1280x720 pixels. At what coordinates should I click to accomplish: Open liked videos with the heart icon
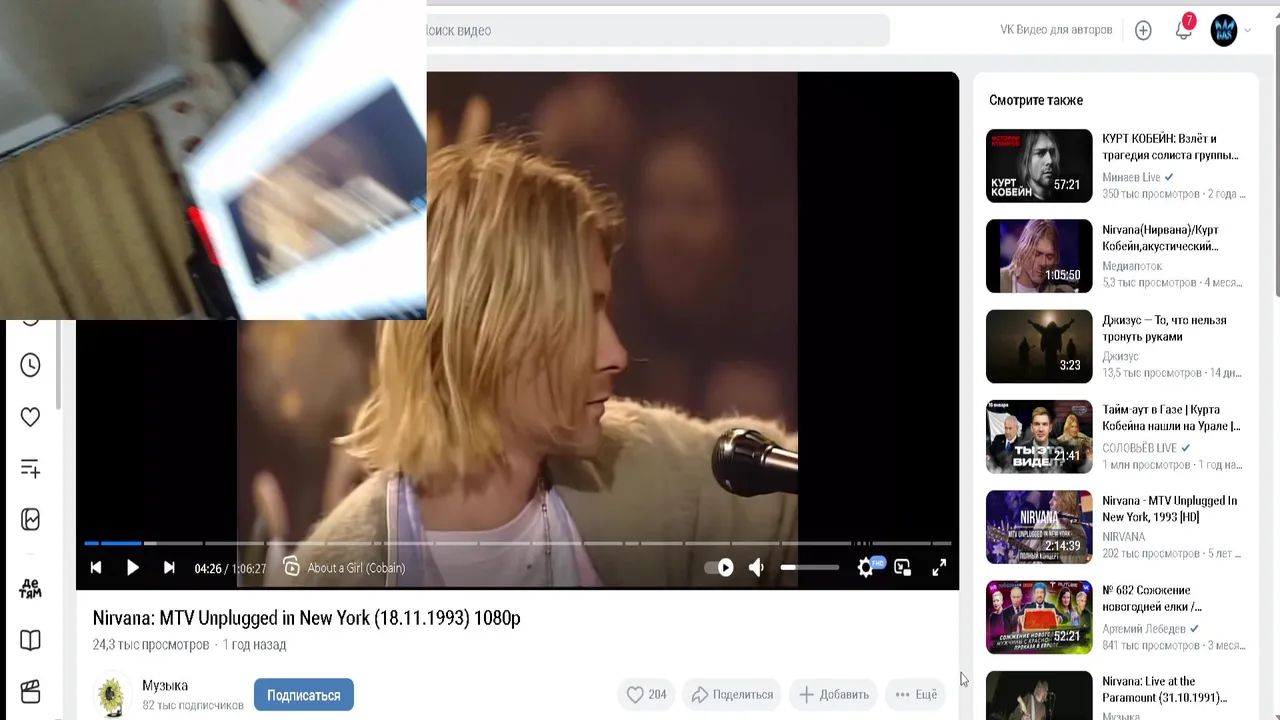30,417
